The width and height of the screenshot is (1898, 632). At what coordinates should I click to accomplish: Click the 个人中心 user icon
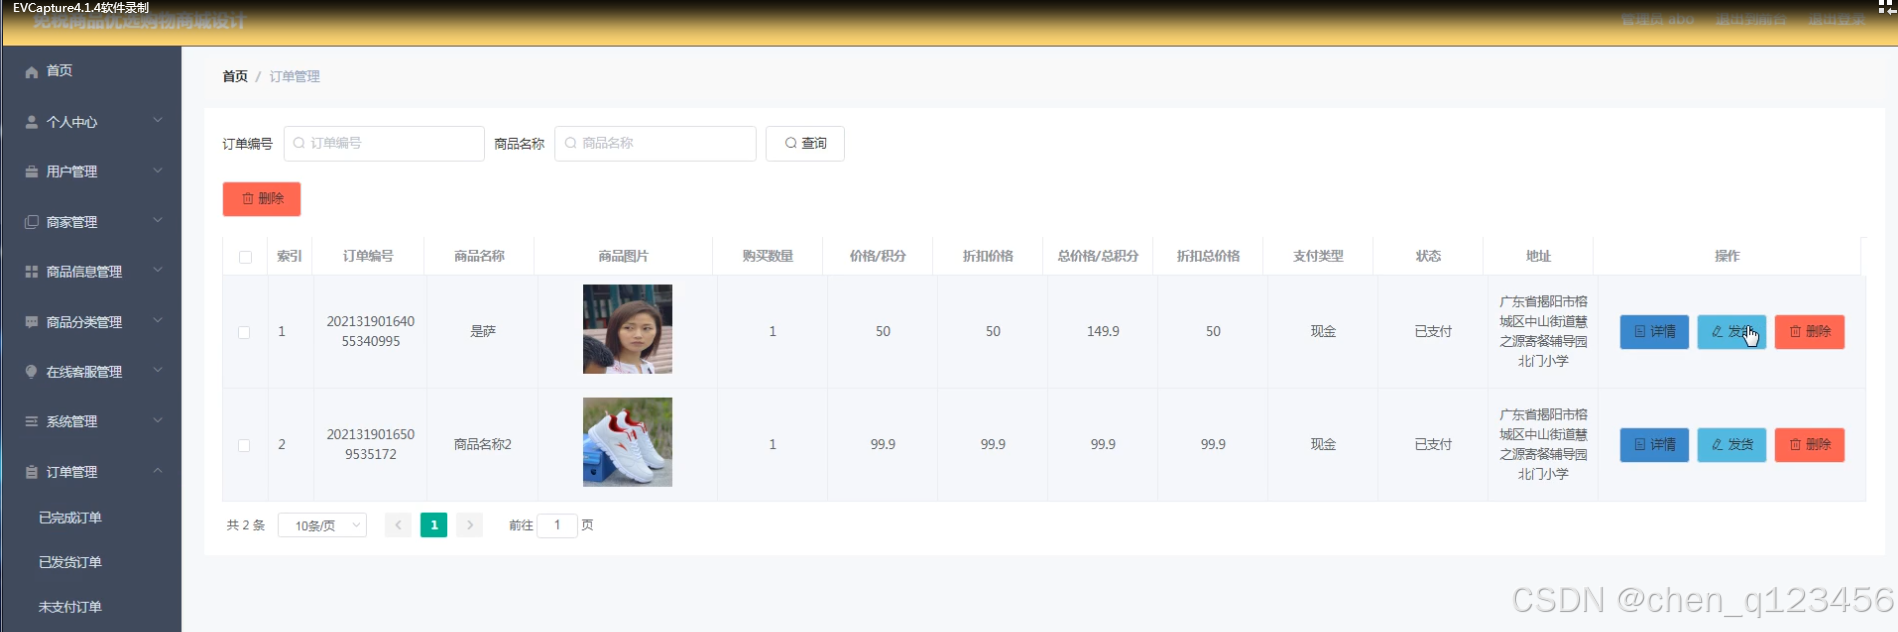[32, 122]
